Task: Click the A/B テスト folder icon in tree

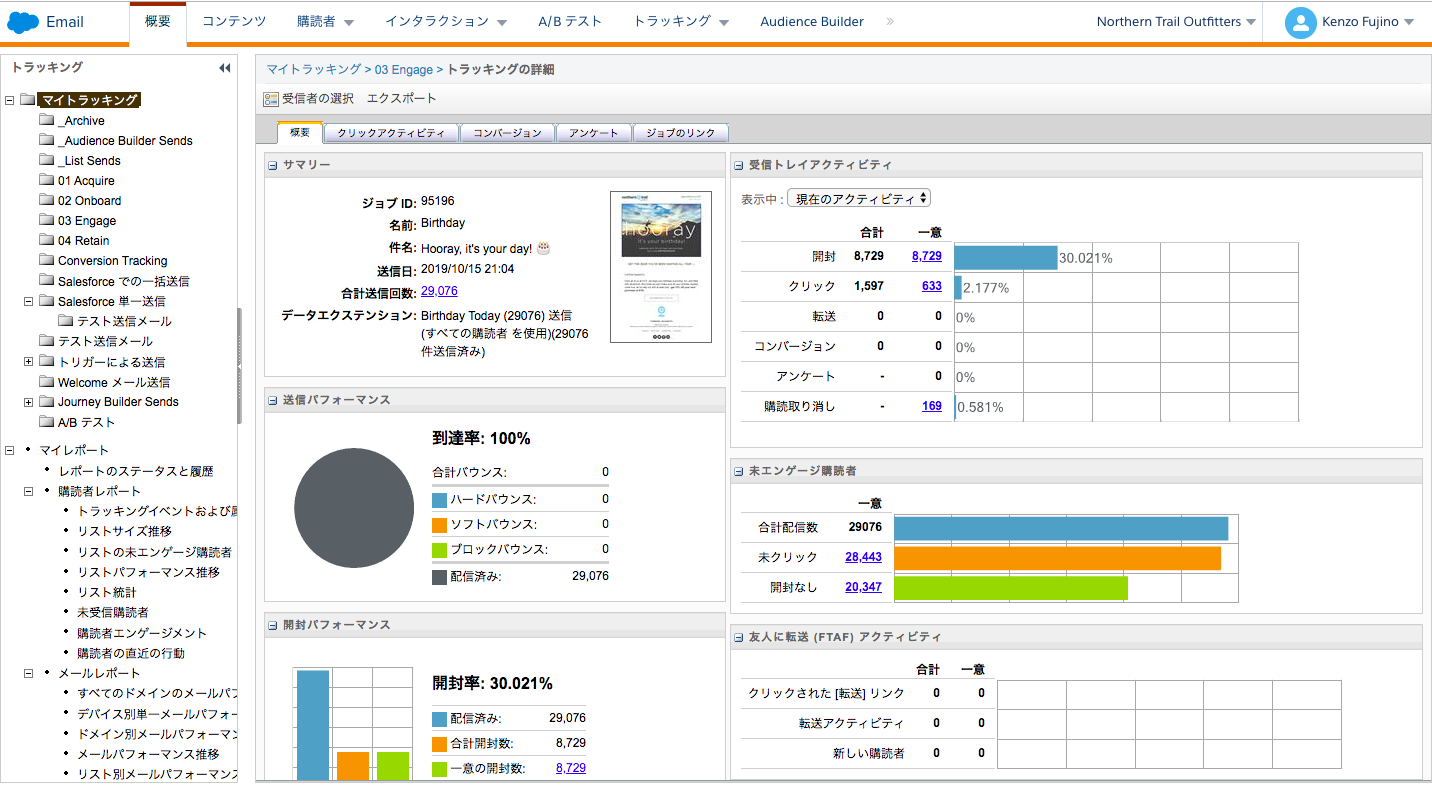Action: coord(47,422)
